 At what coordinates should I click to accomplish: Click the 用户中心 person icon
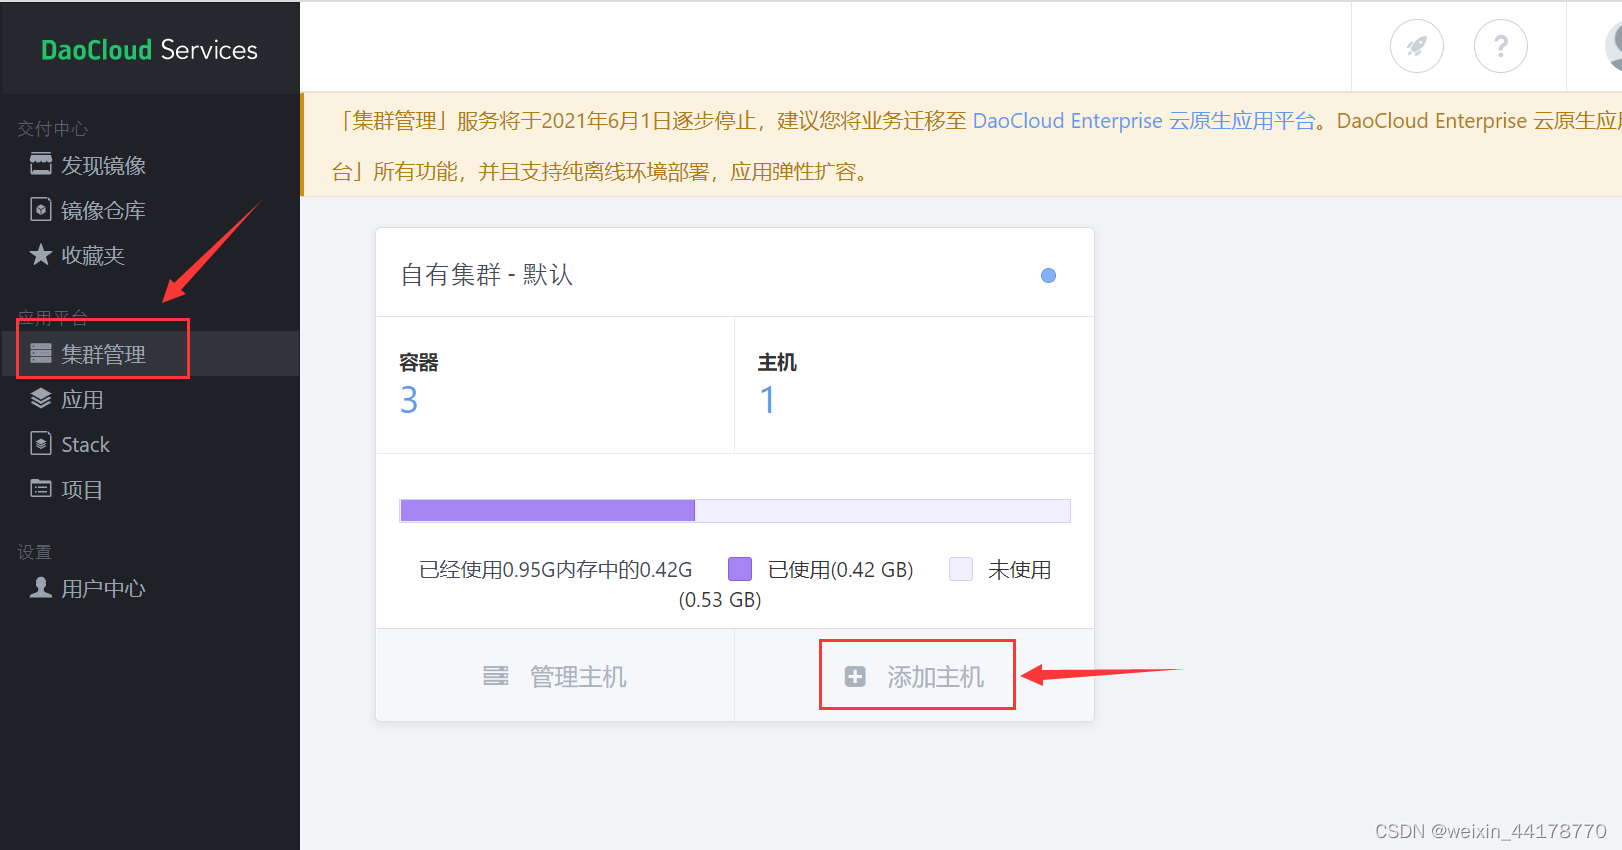(x=41, y=588)
